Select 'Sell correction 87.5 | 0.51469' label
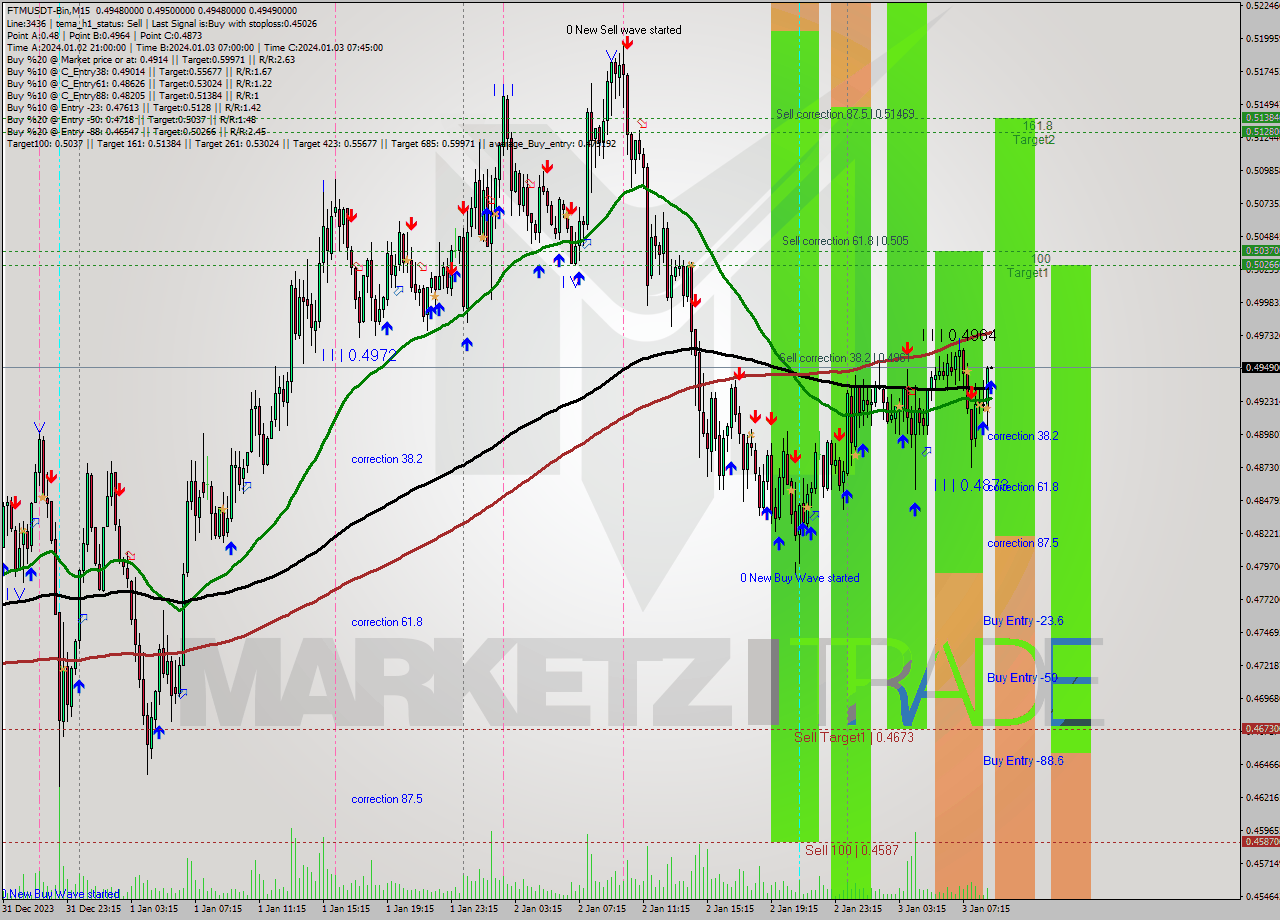 [845, 114]
